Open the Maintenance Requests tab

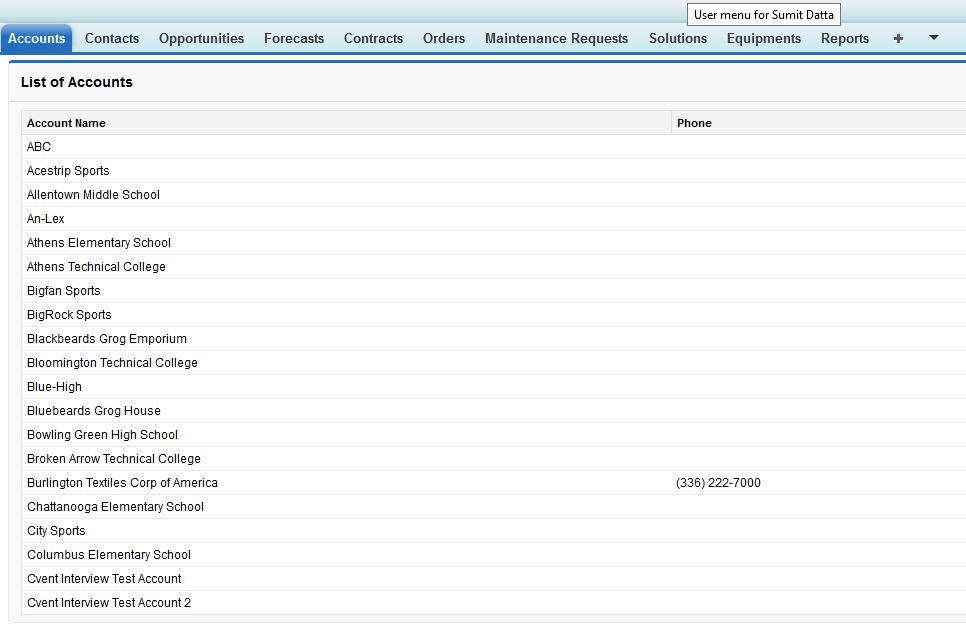556,38
